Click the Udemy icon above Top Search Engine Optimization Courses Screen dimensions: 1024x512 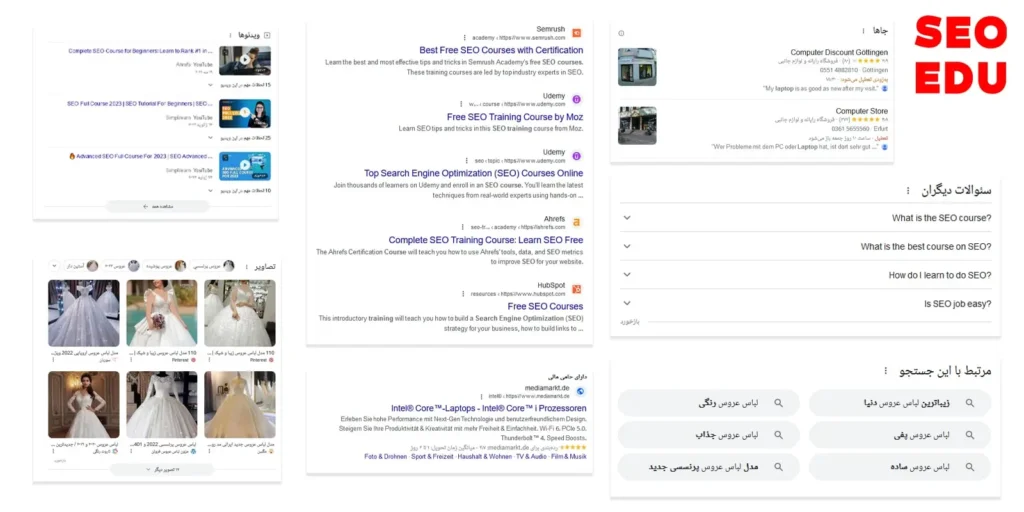point(577,156)
